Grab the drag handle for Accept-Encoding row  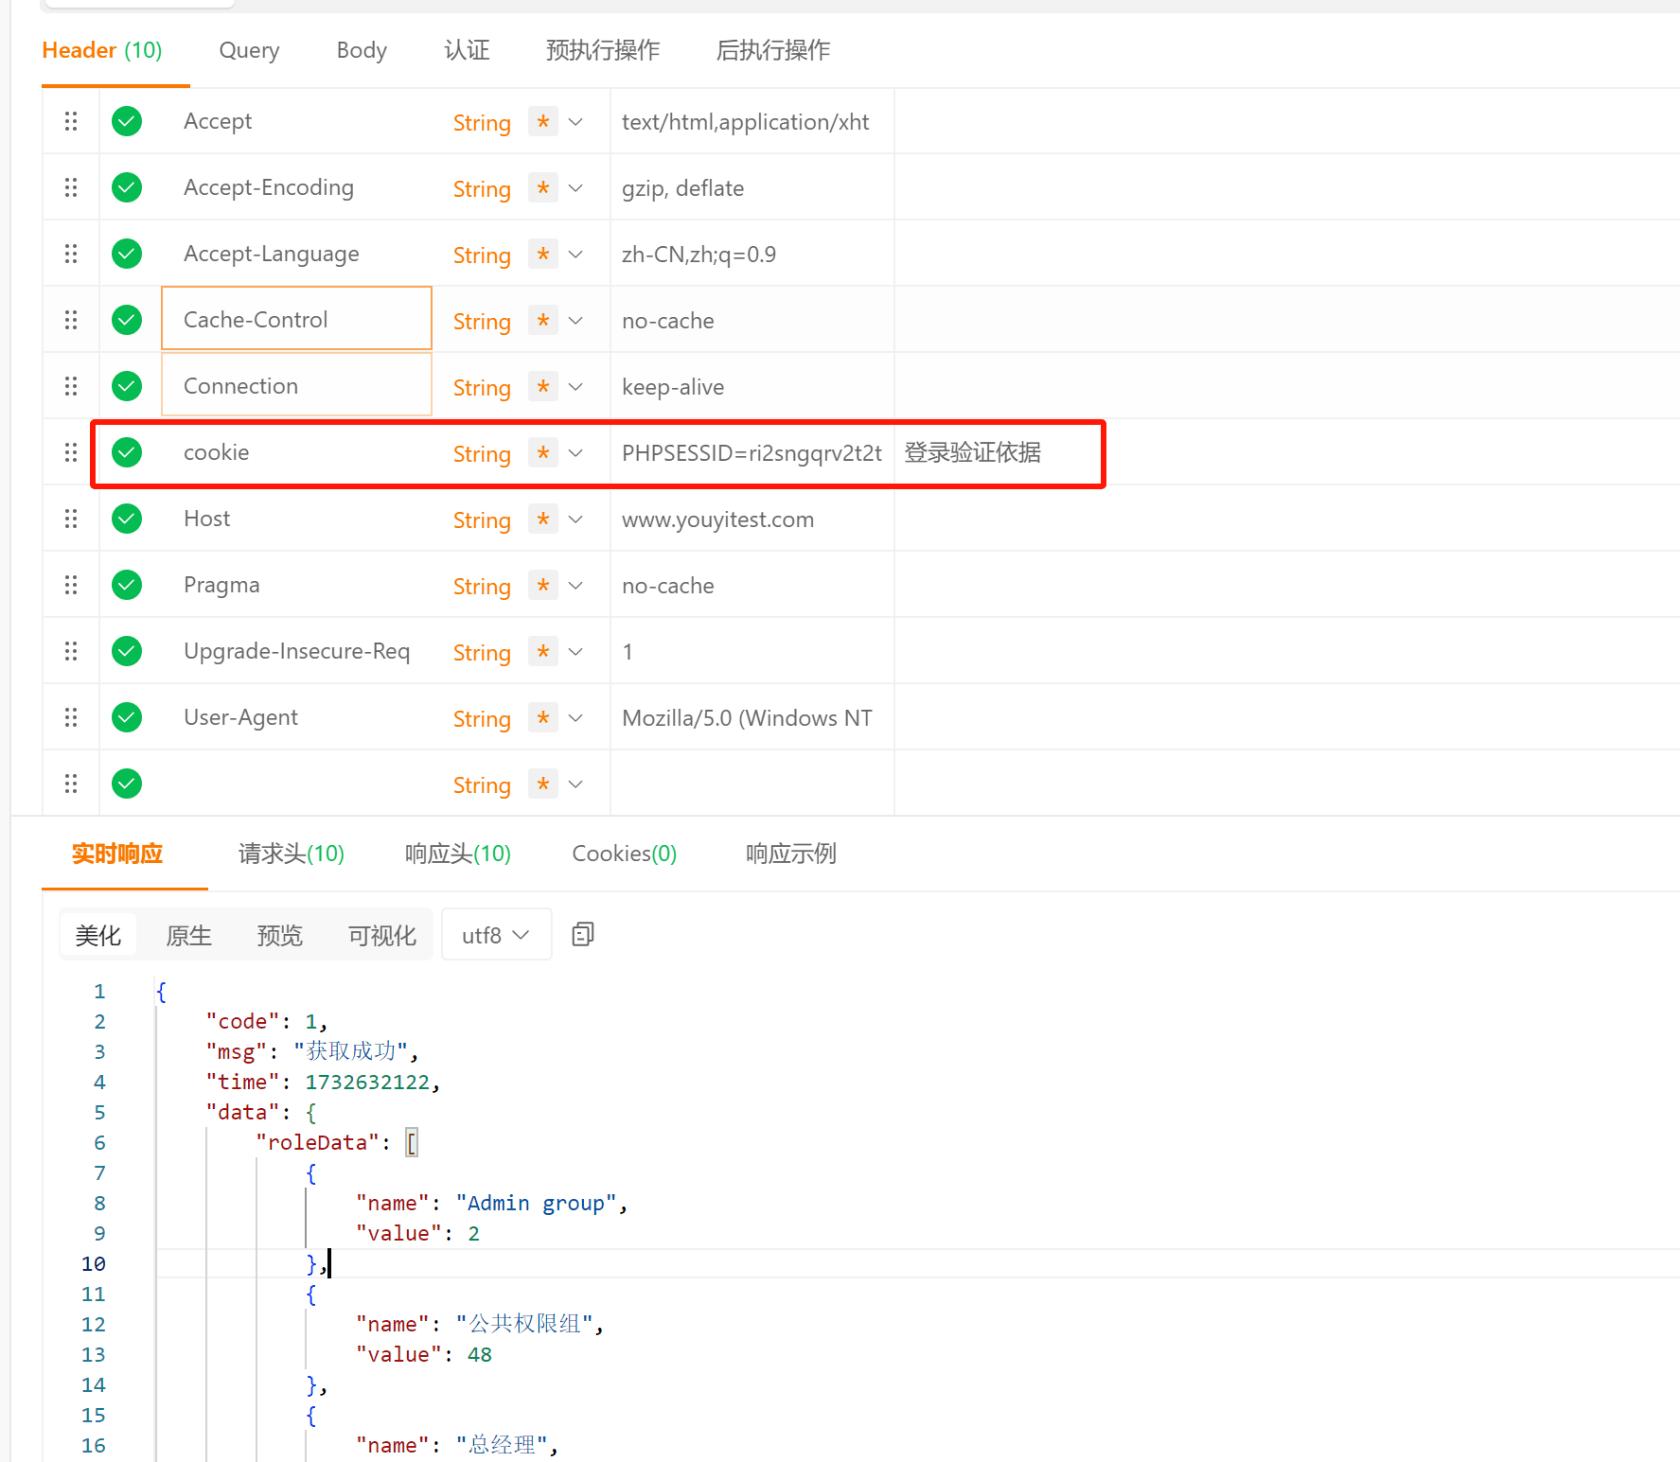71,187
